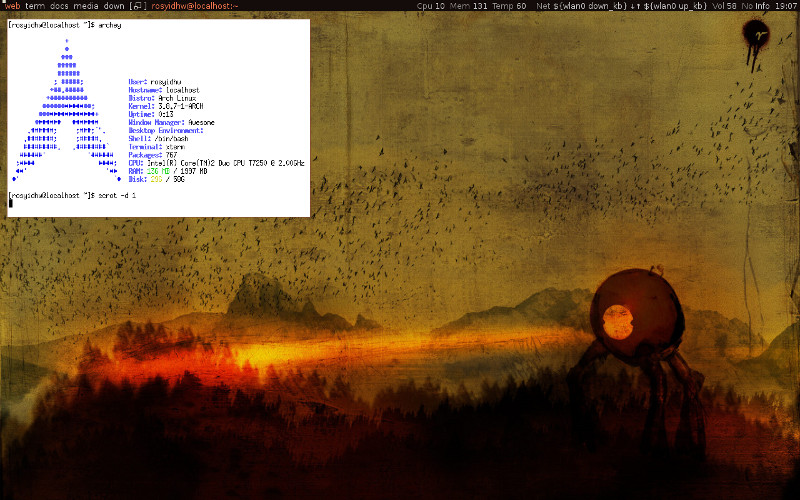Click the Vol 58 volume widget
800x500 pixels.
click(724, 6)
